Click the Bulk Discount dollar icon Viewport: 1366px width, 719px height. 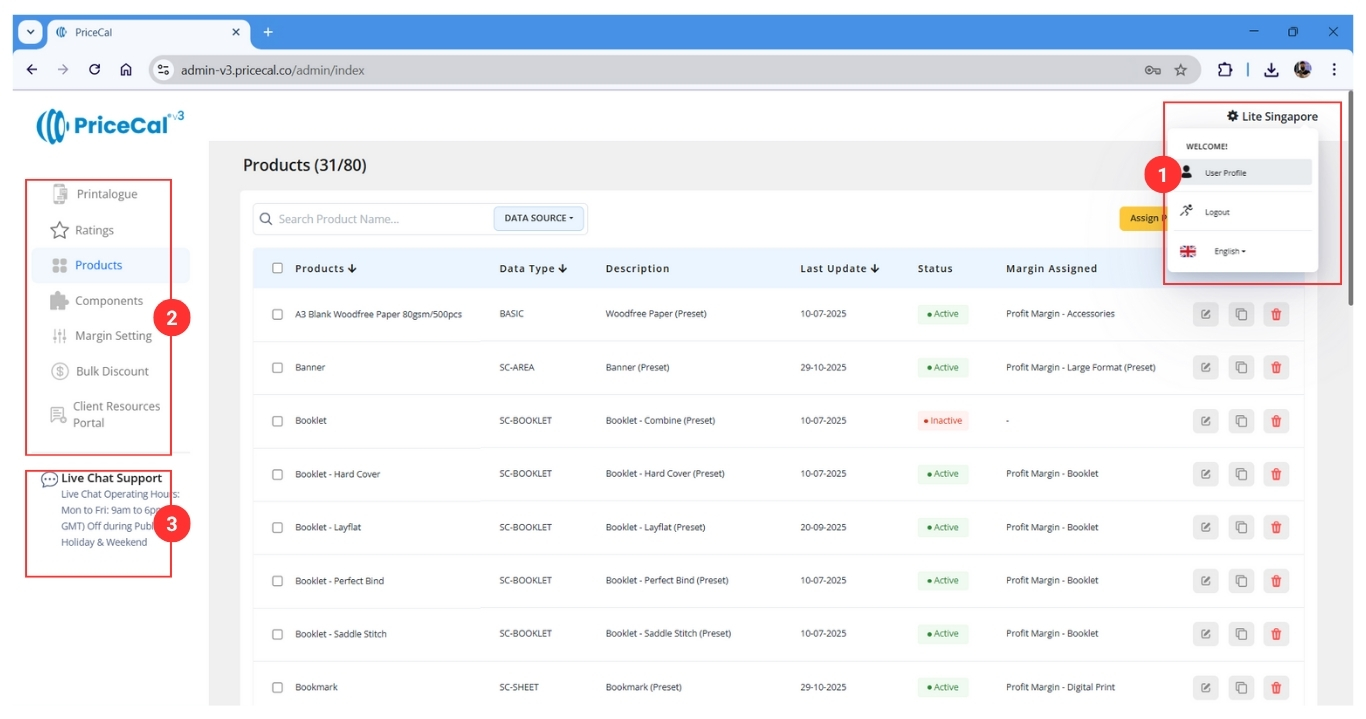[x=60, y=371]
